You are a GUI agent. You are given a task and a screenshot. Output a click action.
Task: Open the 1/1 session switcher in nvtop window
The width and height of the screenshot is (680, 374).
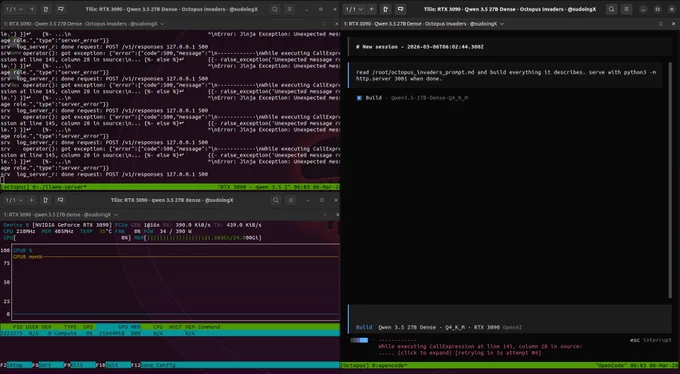pyautogui.click(x=14, y=200)
